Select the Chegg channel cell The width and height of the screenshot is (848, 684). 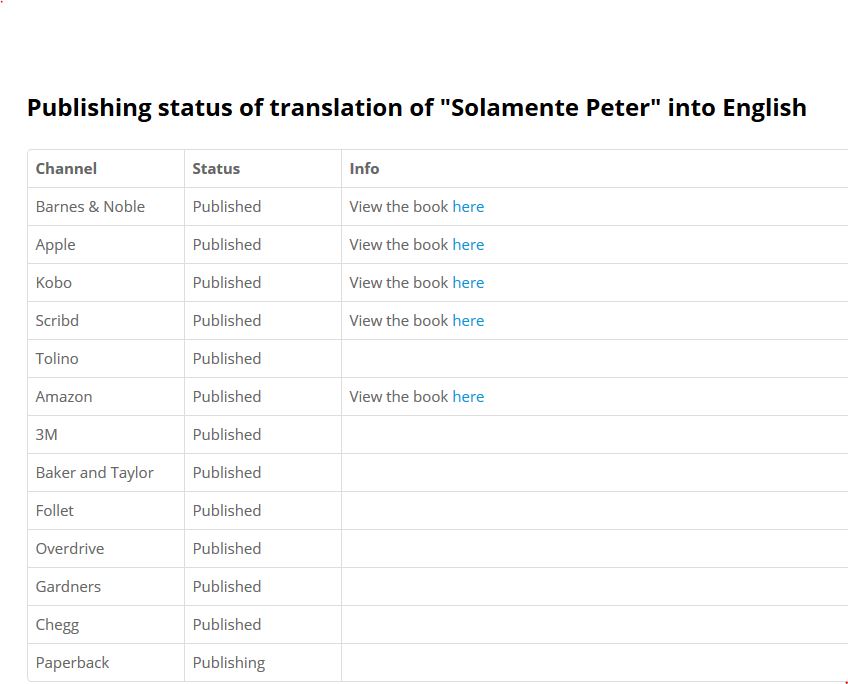(57, 625)
